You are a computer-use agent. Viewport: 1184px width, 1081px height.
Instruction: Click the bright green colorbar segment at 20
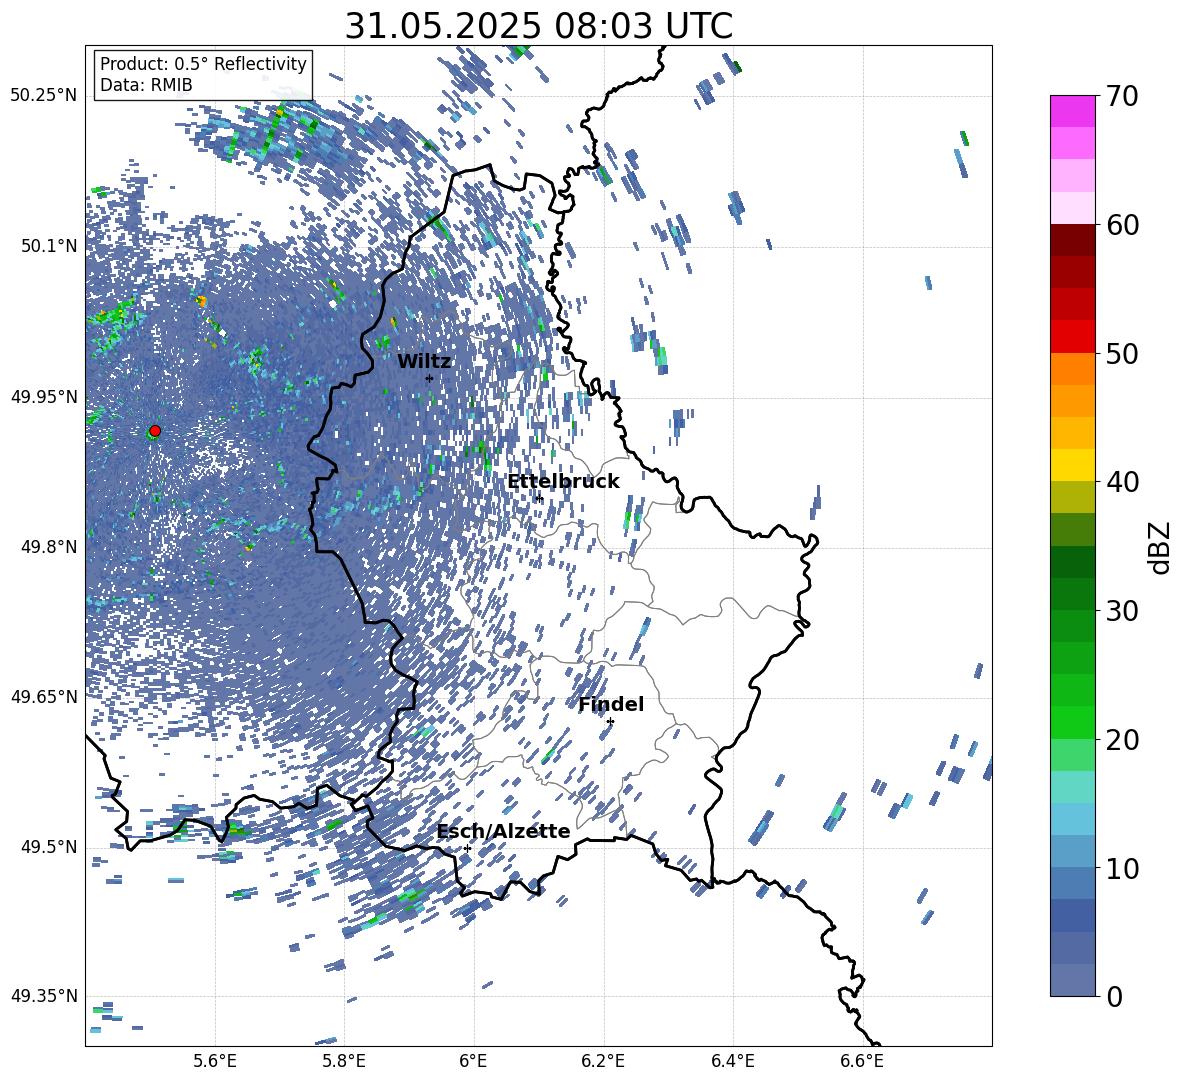(1073, 722)
